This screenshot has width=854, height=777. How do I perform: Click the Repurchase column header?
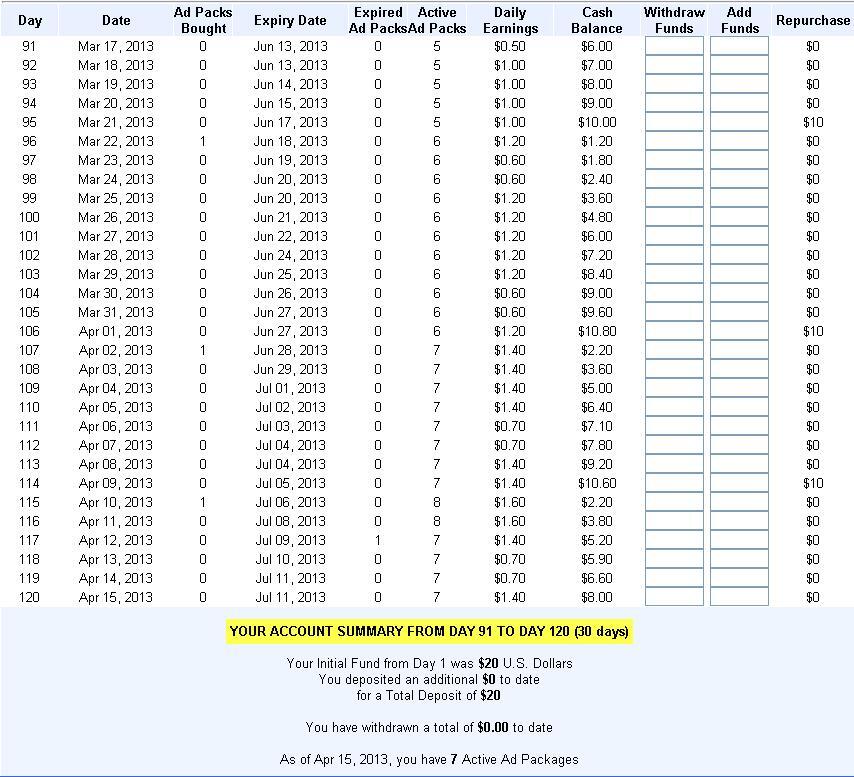[x=813, y=20]
